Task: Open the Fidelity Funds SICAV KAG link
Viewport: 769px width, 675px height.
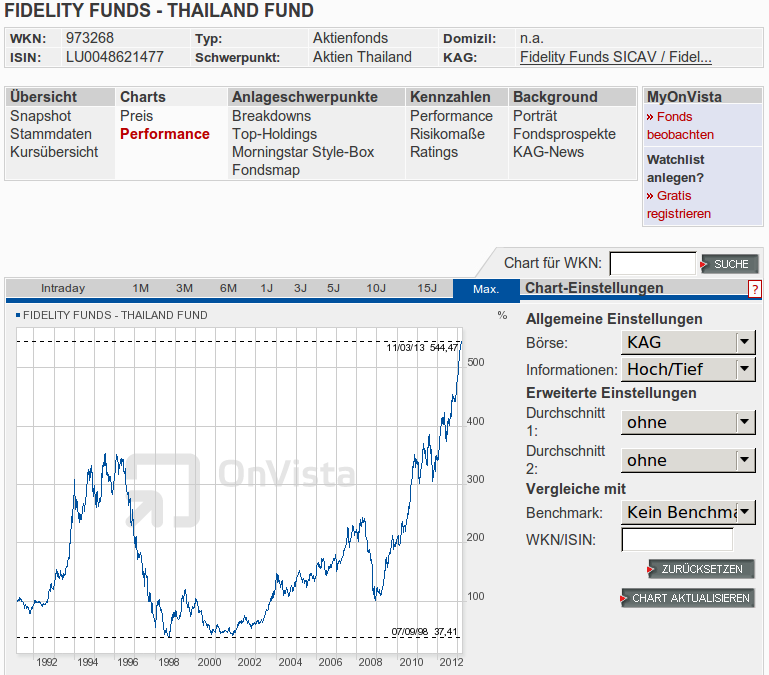Action: (615, 57)
